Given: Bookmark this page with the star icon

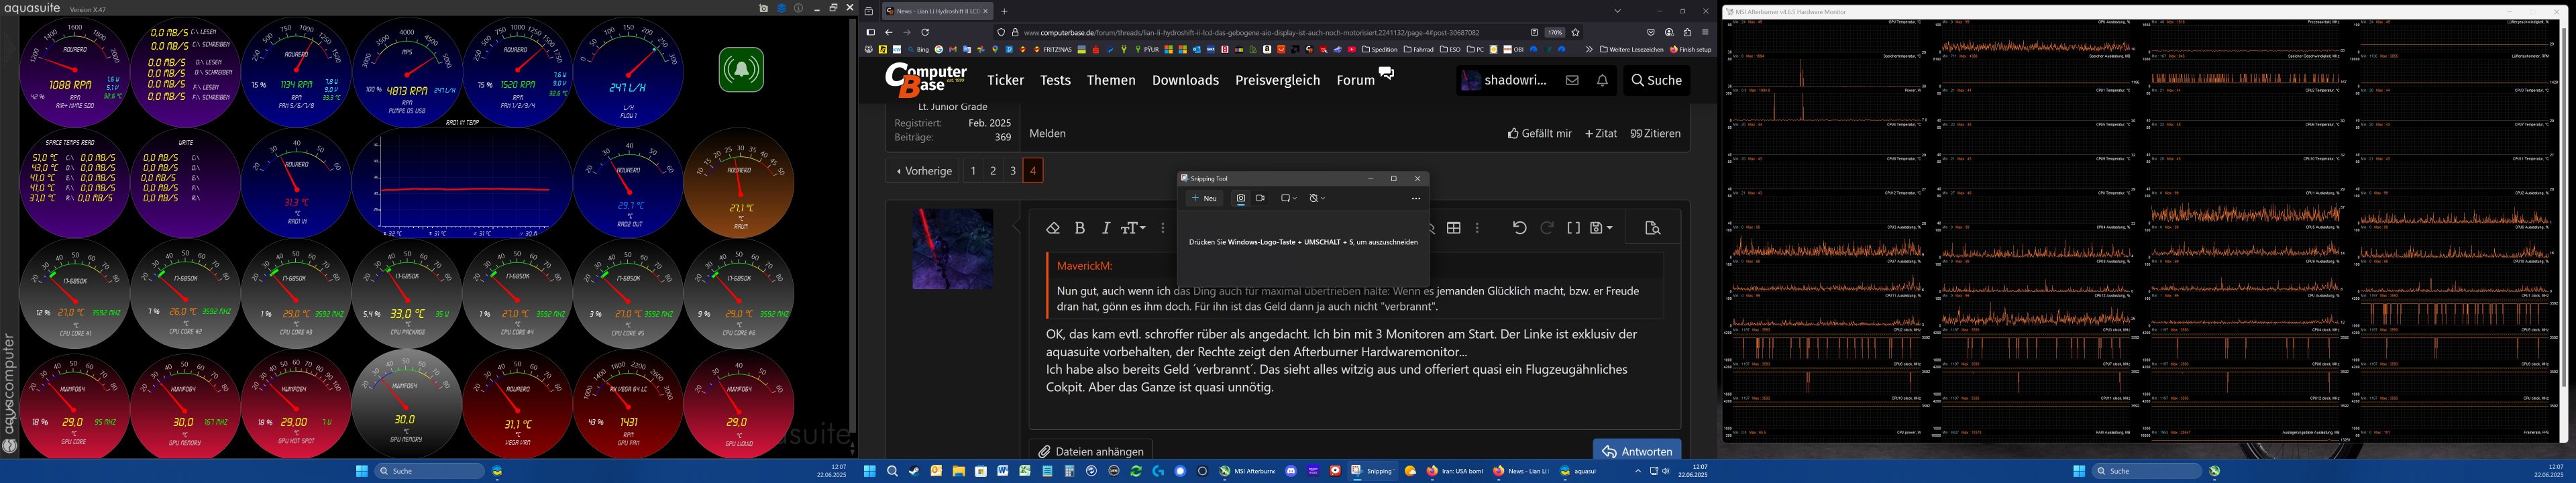Looking at the screenshot, I should click(x=1575, y=32).
